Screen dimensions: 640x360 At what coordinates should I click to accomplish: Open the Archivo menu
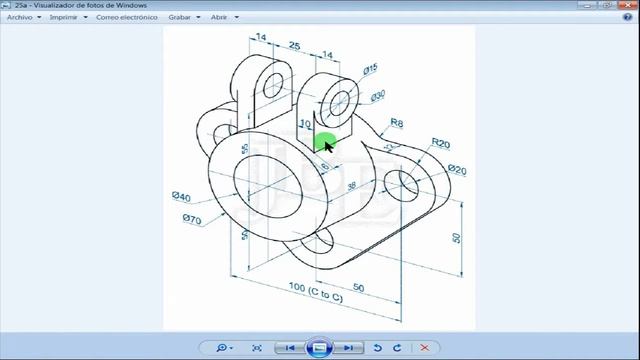(20, 17)
